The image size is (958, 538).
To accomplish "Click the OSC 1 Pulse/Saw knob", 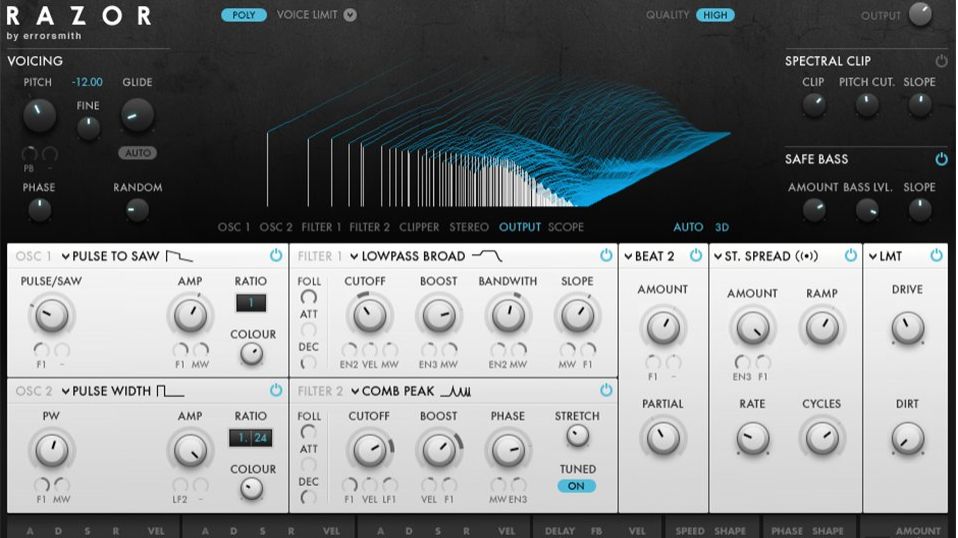I will tap(51, 316).
